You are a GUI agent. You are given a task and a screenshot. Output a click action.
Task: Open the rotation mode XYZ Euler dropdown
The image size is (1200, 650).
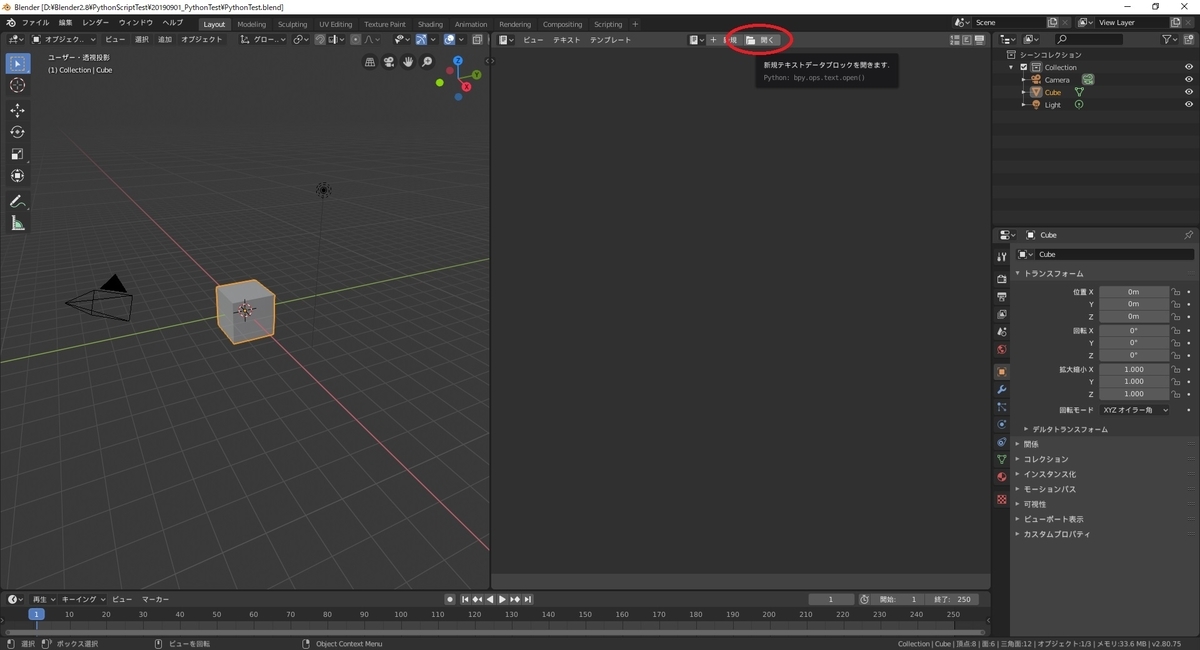(x=1135, y=410)
